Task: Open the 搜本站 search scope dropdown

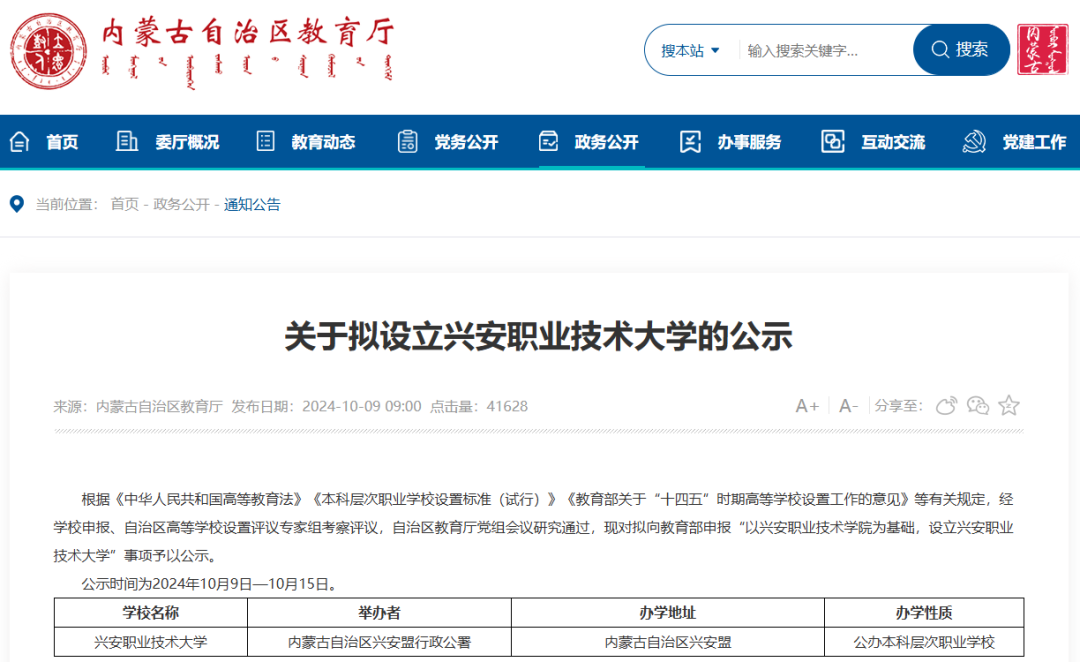Action: [685, 49]
